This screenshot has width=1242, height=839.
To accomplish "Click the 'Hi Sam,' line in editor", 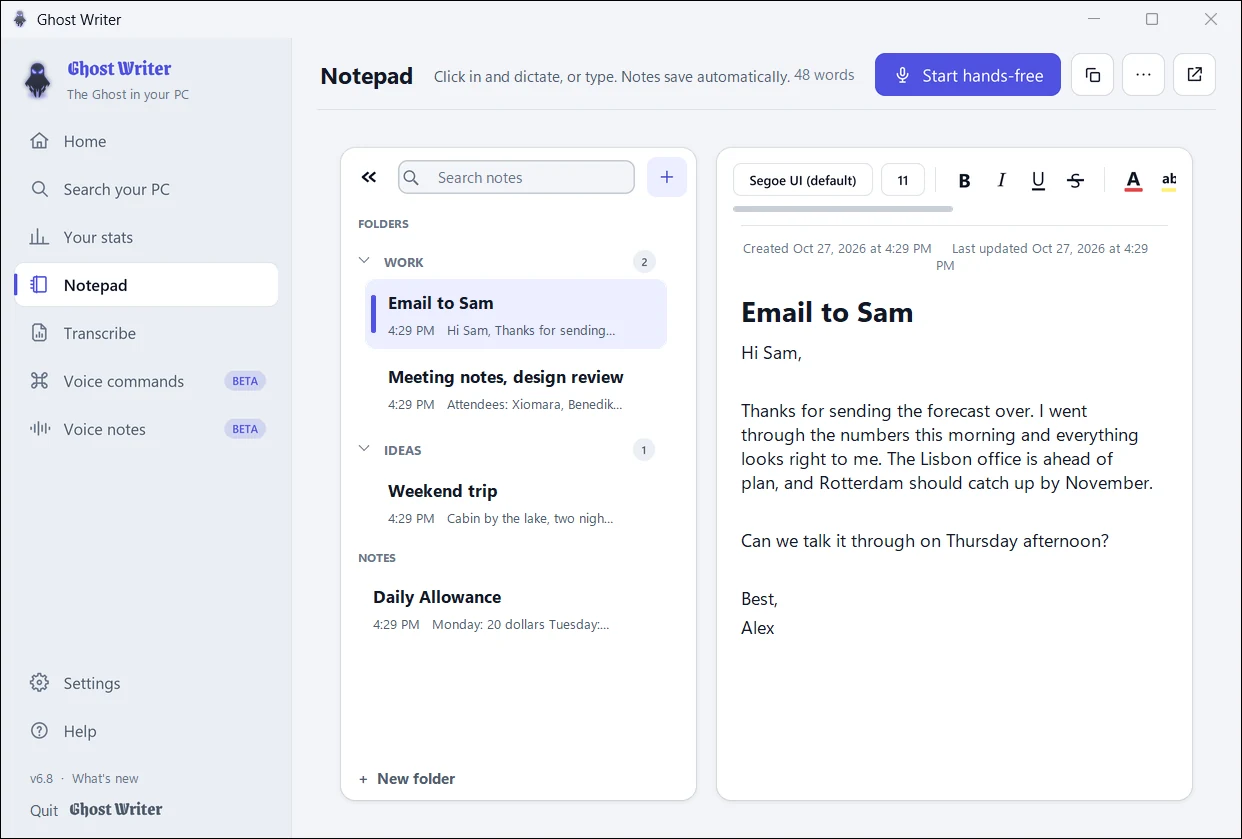I will coord(771,352).
